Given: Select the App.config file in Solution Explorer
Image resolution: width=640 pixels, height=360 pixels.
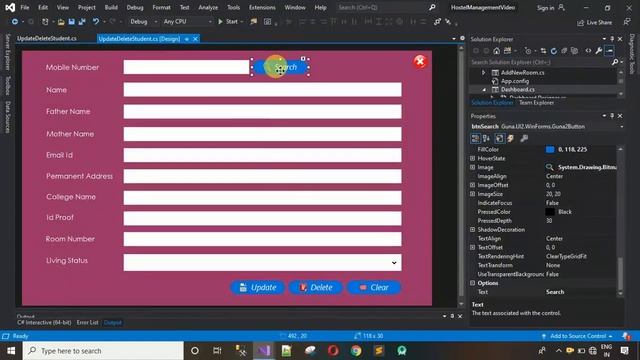Looking at the screenshot, I should pos(515,81).
